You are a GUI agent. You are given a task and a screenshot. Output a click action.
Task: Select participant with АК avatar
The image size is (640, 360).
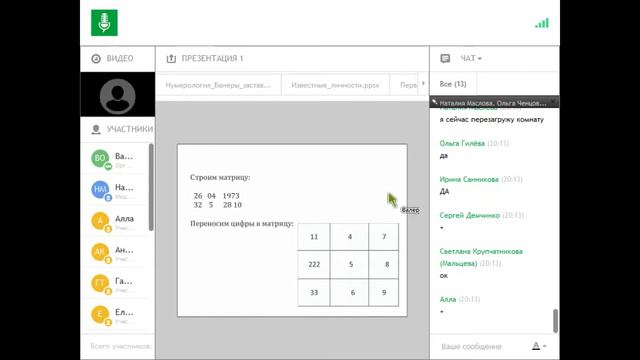[113, 252]
